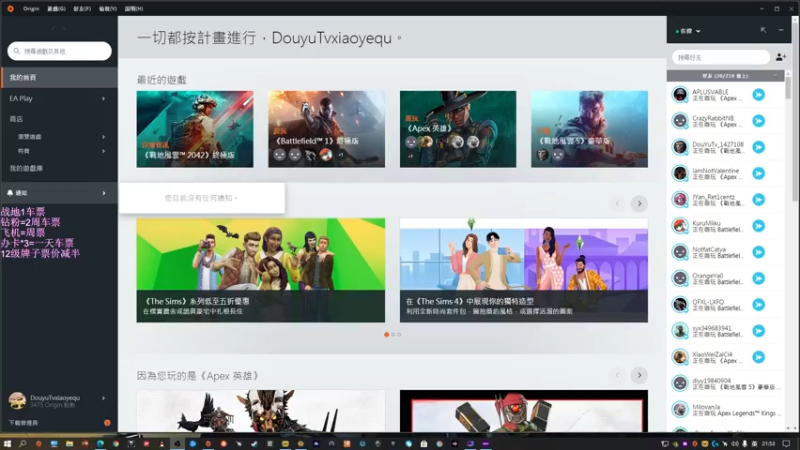Minimize the friends list panel

click(781, 31)
